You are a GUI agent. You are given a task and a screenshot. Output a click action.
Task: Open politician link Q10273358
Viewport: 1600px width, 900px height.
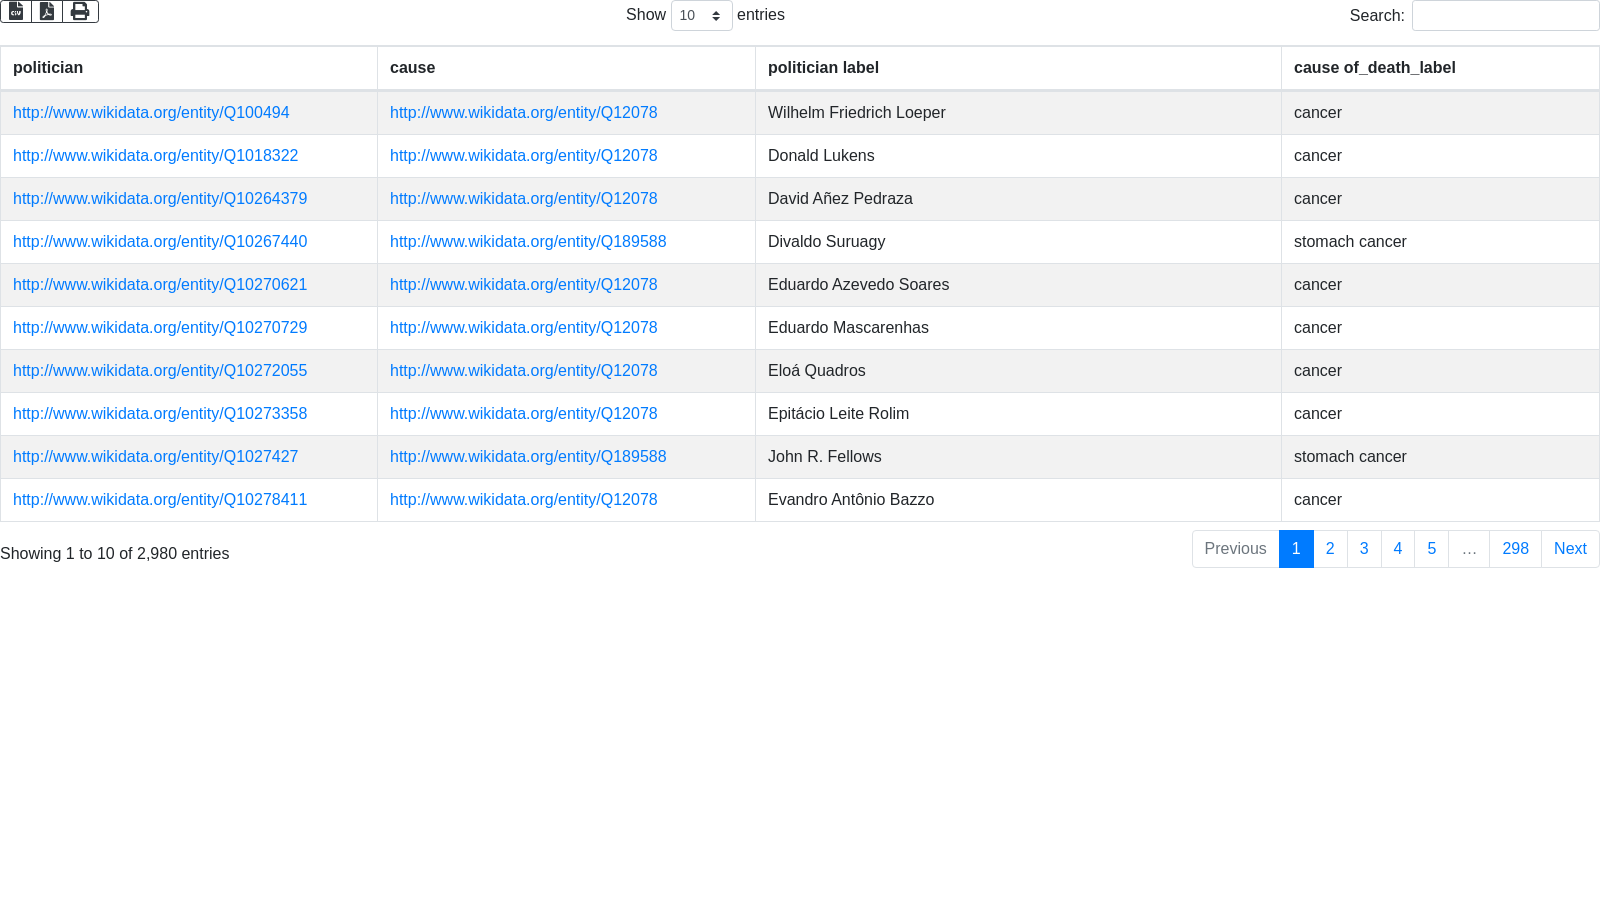160,414
